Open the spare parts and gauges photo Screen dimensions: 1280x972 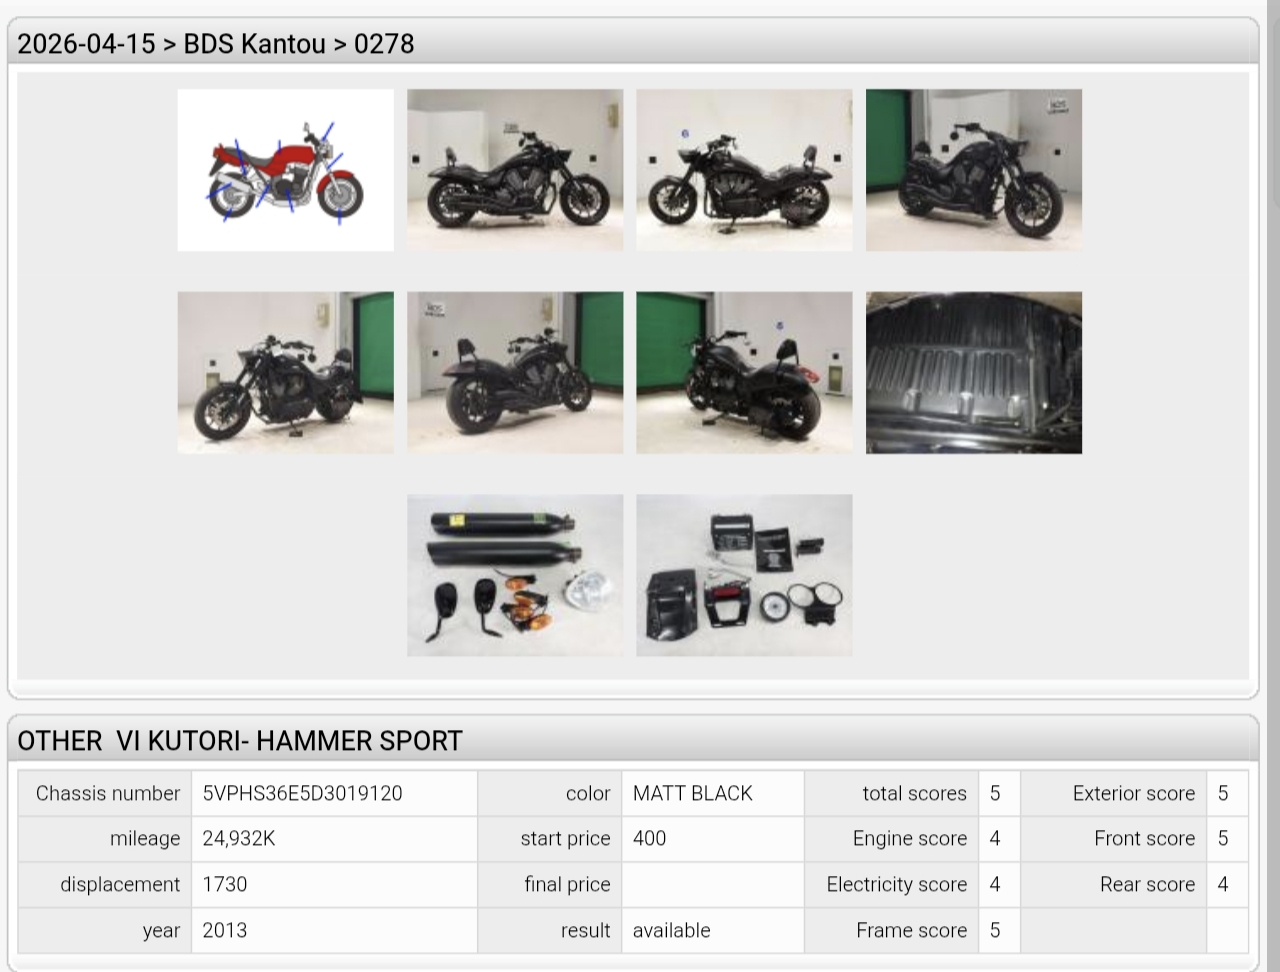click(744, 575)
